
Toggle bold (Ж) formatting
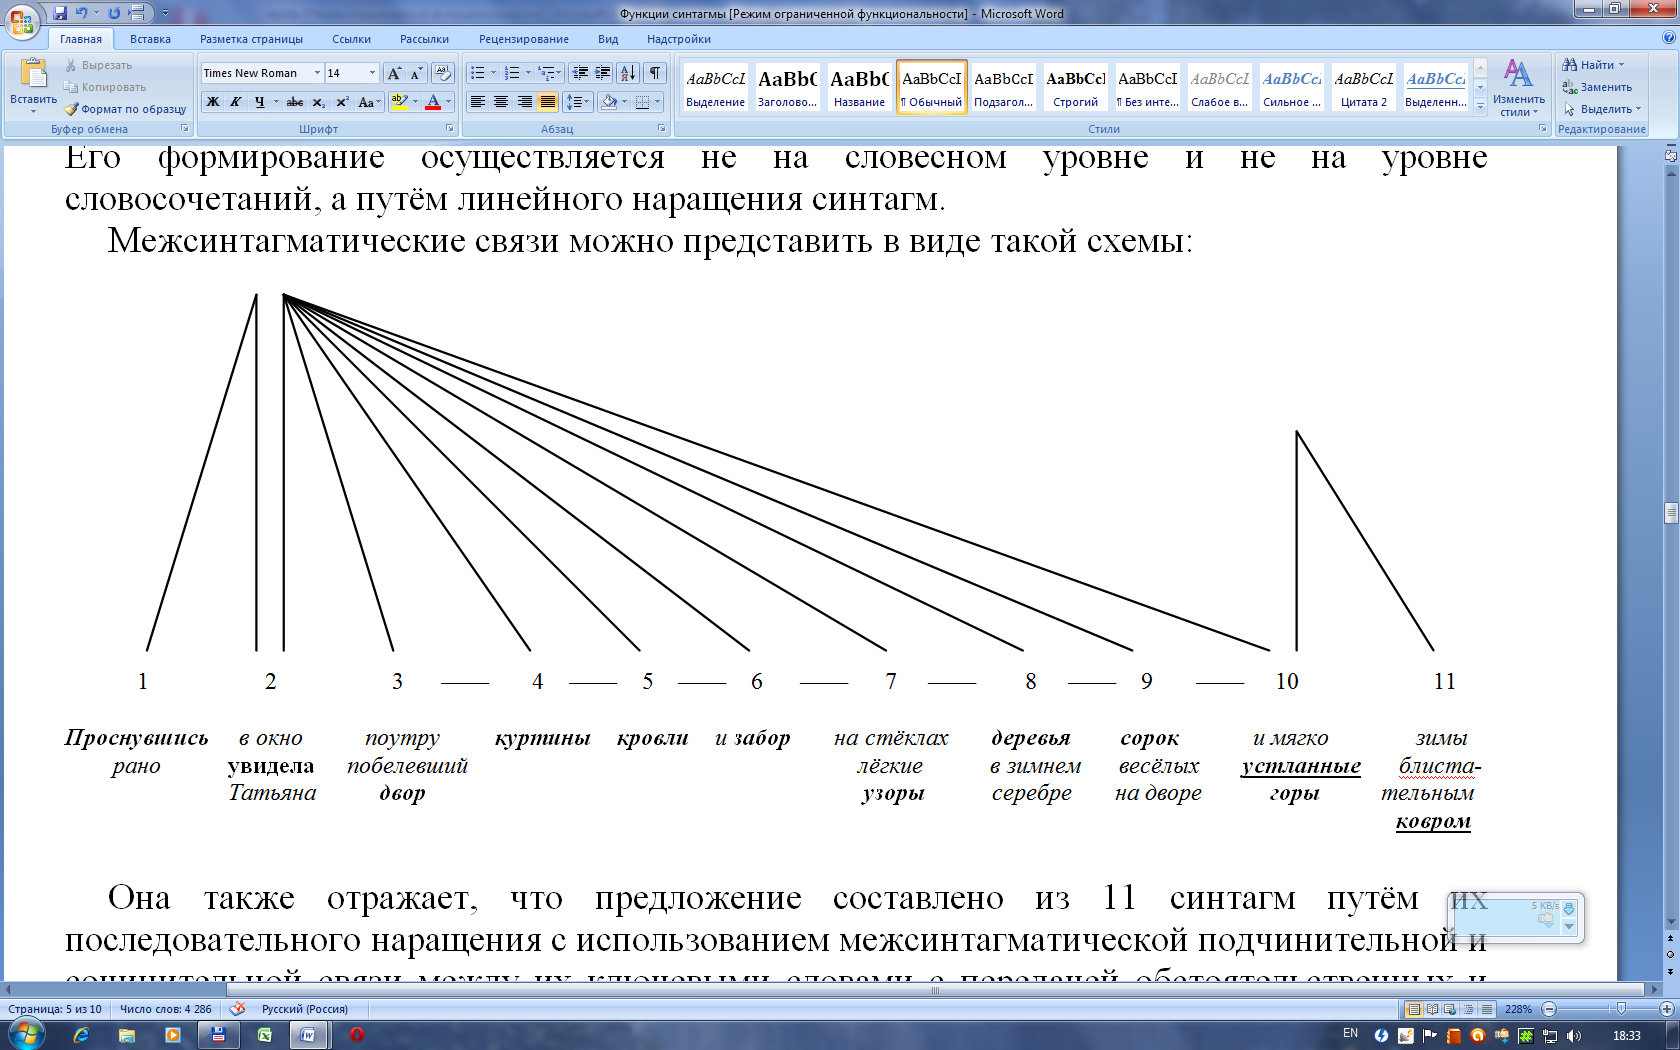pyautogui.click(x=212, y=102)
